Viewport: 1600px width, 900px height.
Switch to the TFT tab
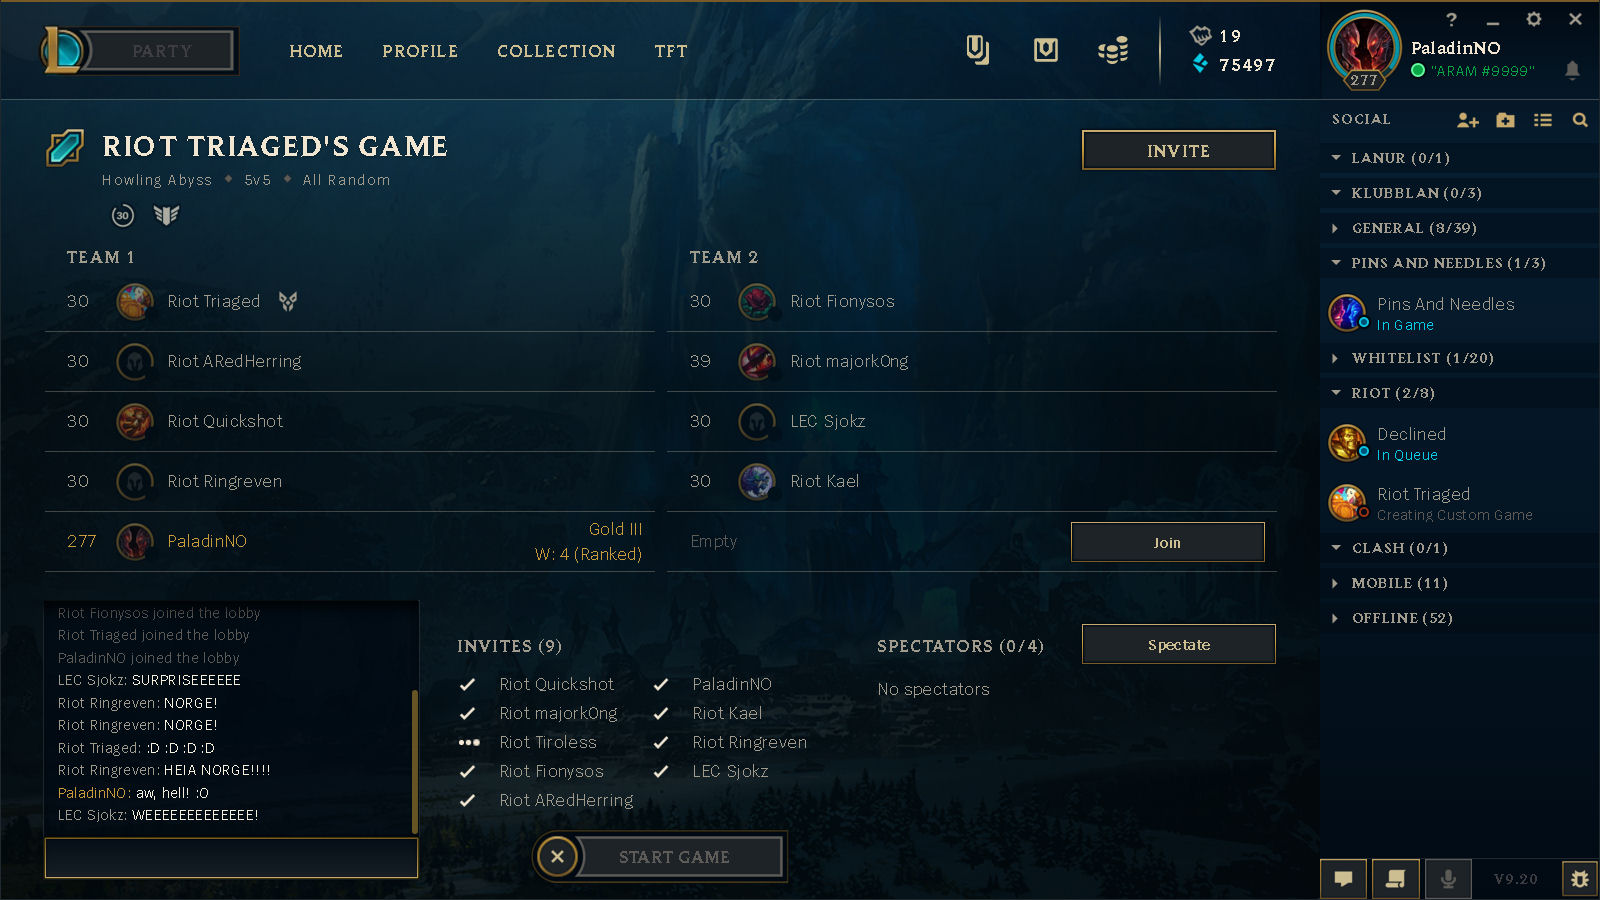[x=671, y=51]
